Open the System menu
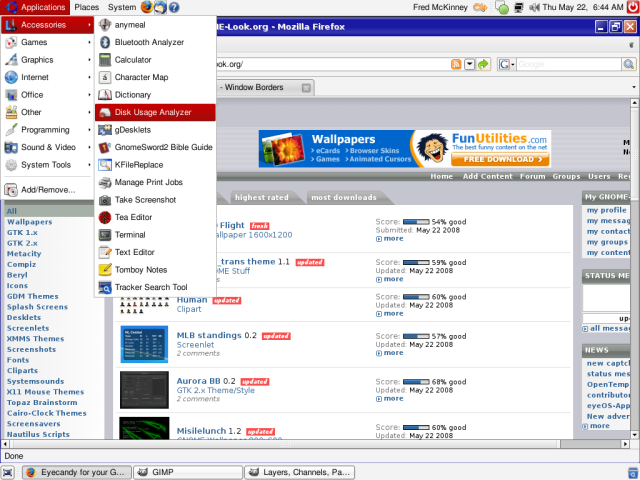This screenshot has width=640, height=480. click(x=122, y=7)
